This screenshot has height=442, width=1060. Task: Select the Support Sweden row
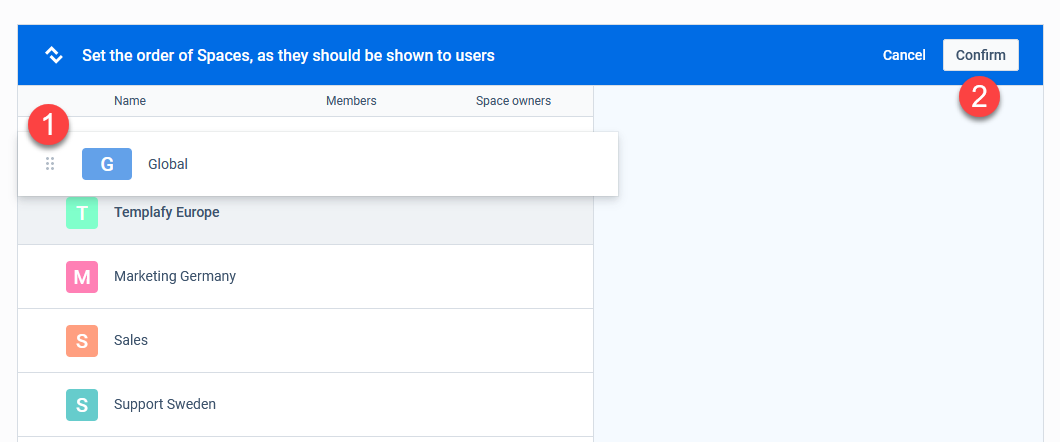click(x=306, y=405)
